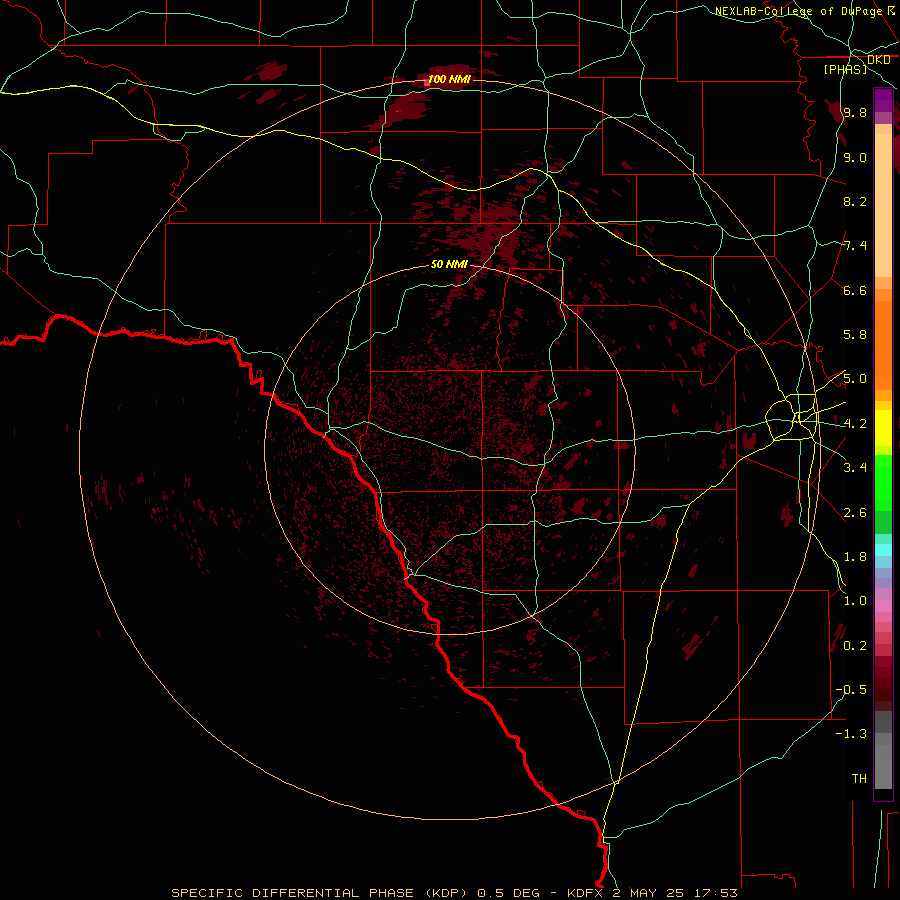The width and height of the screenshot is (900, 900).
Task: Click the 5.0 value on the scale
Action: click(x=855, y=379)
